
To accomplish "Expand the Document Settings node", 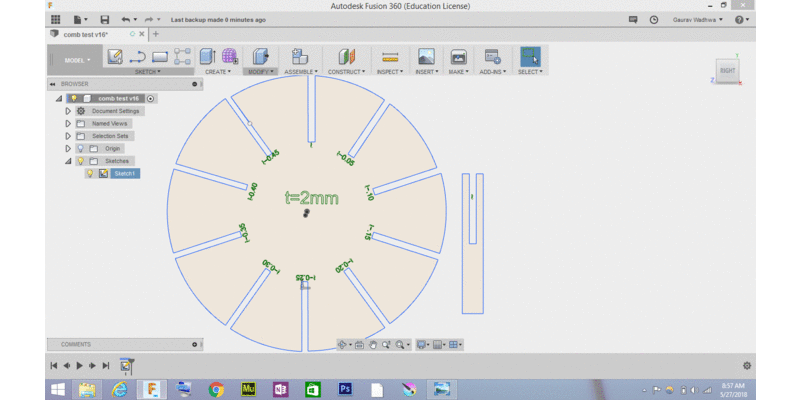I will click(68, 111).
